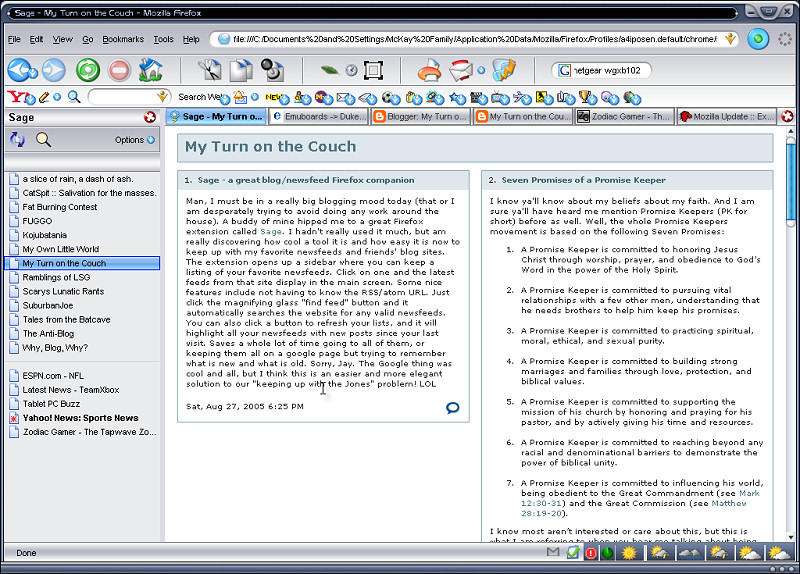Open the Tools menu
The width and height of the screenshot is (800, 574).
(163, 39)
